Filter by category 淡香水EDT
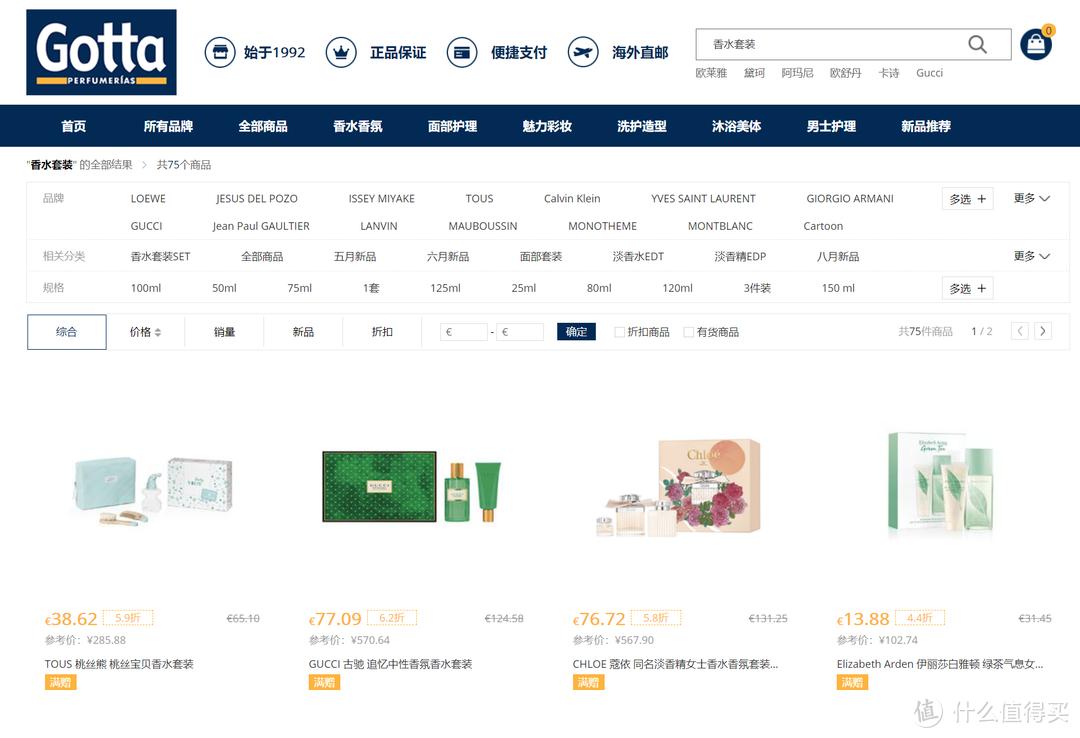Image resolution: width=1080 pixels, height=738 pixels. [x=638, y=256]
